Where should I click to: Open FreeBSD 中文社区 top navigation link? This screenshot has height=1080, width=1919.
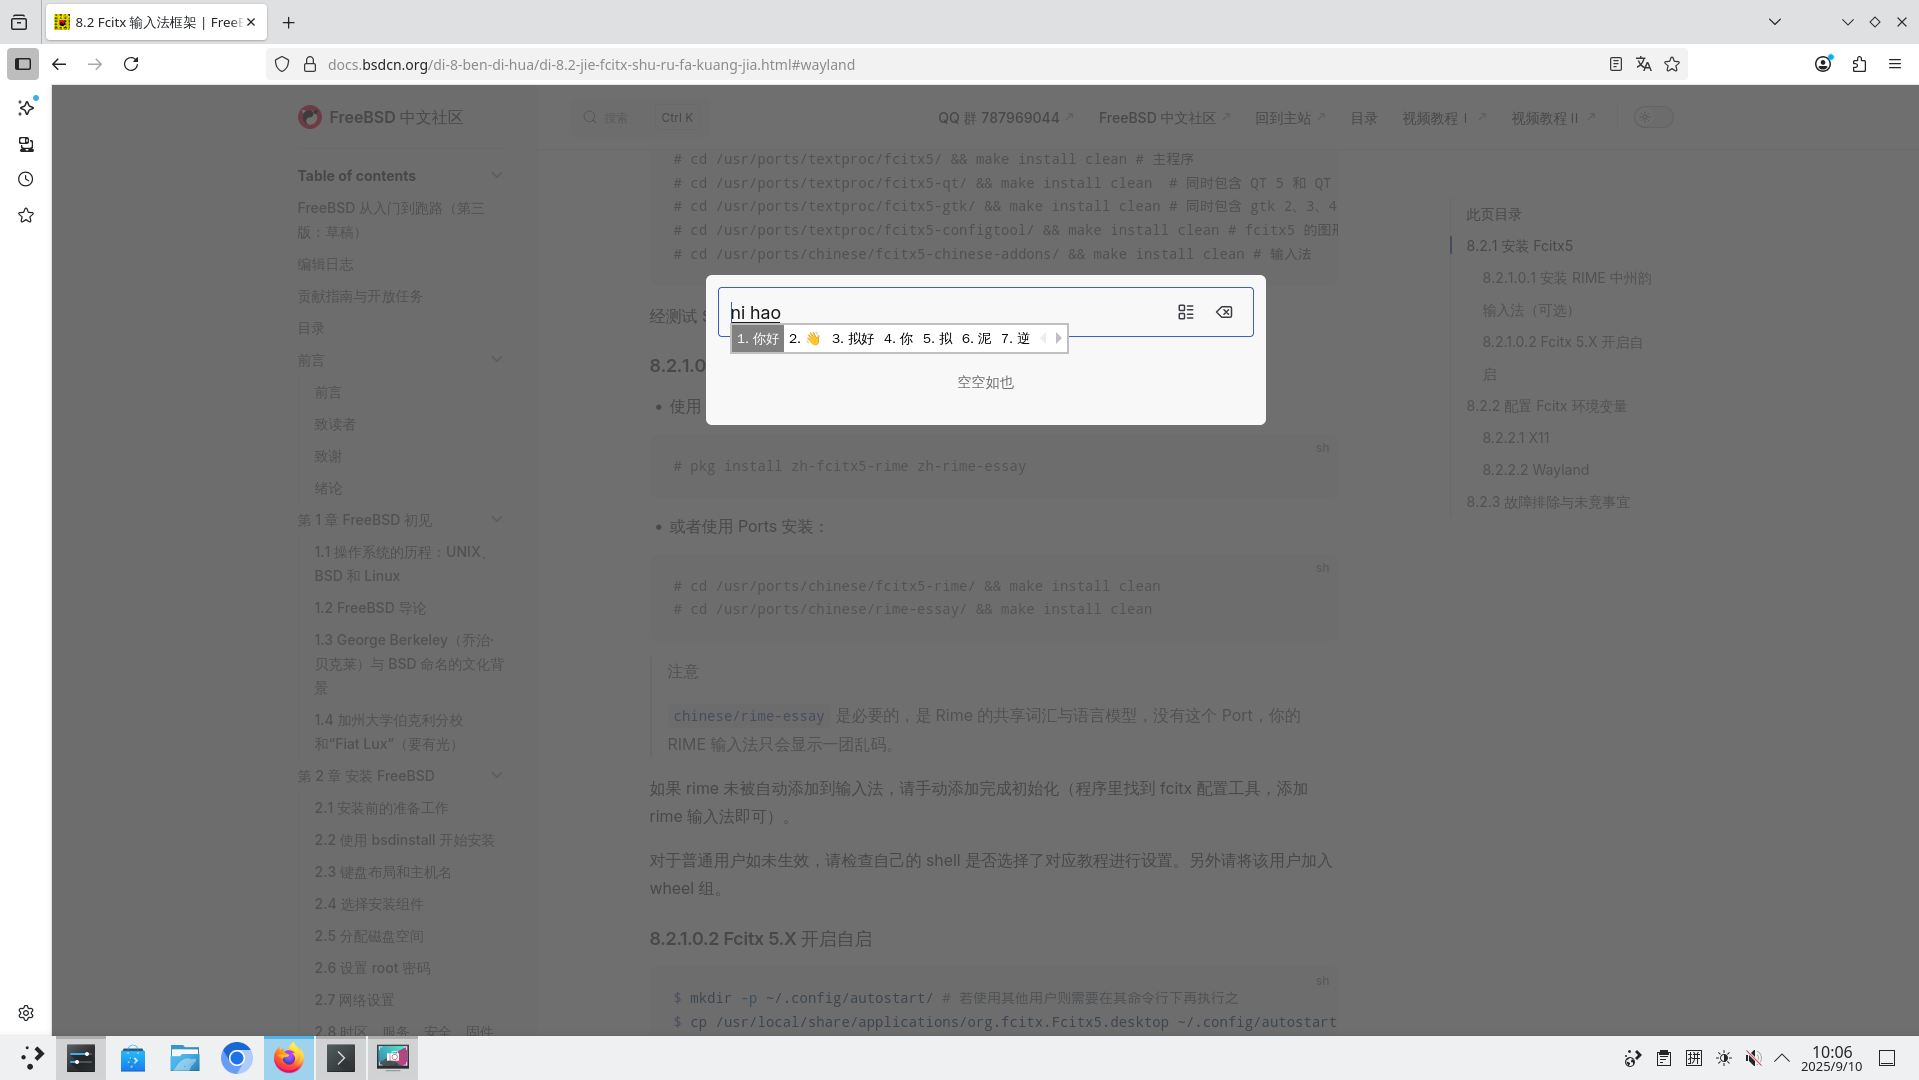click(1164, 118)
